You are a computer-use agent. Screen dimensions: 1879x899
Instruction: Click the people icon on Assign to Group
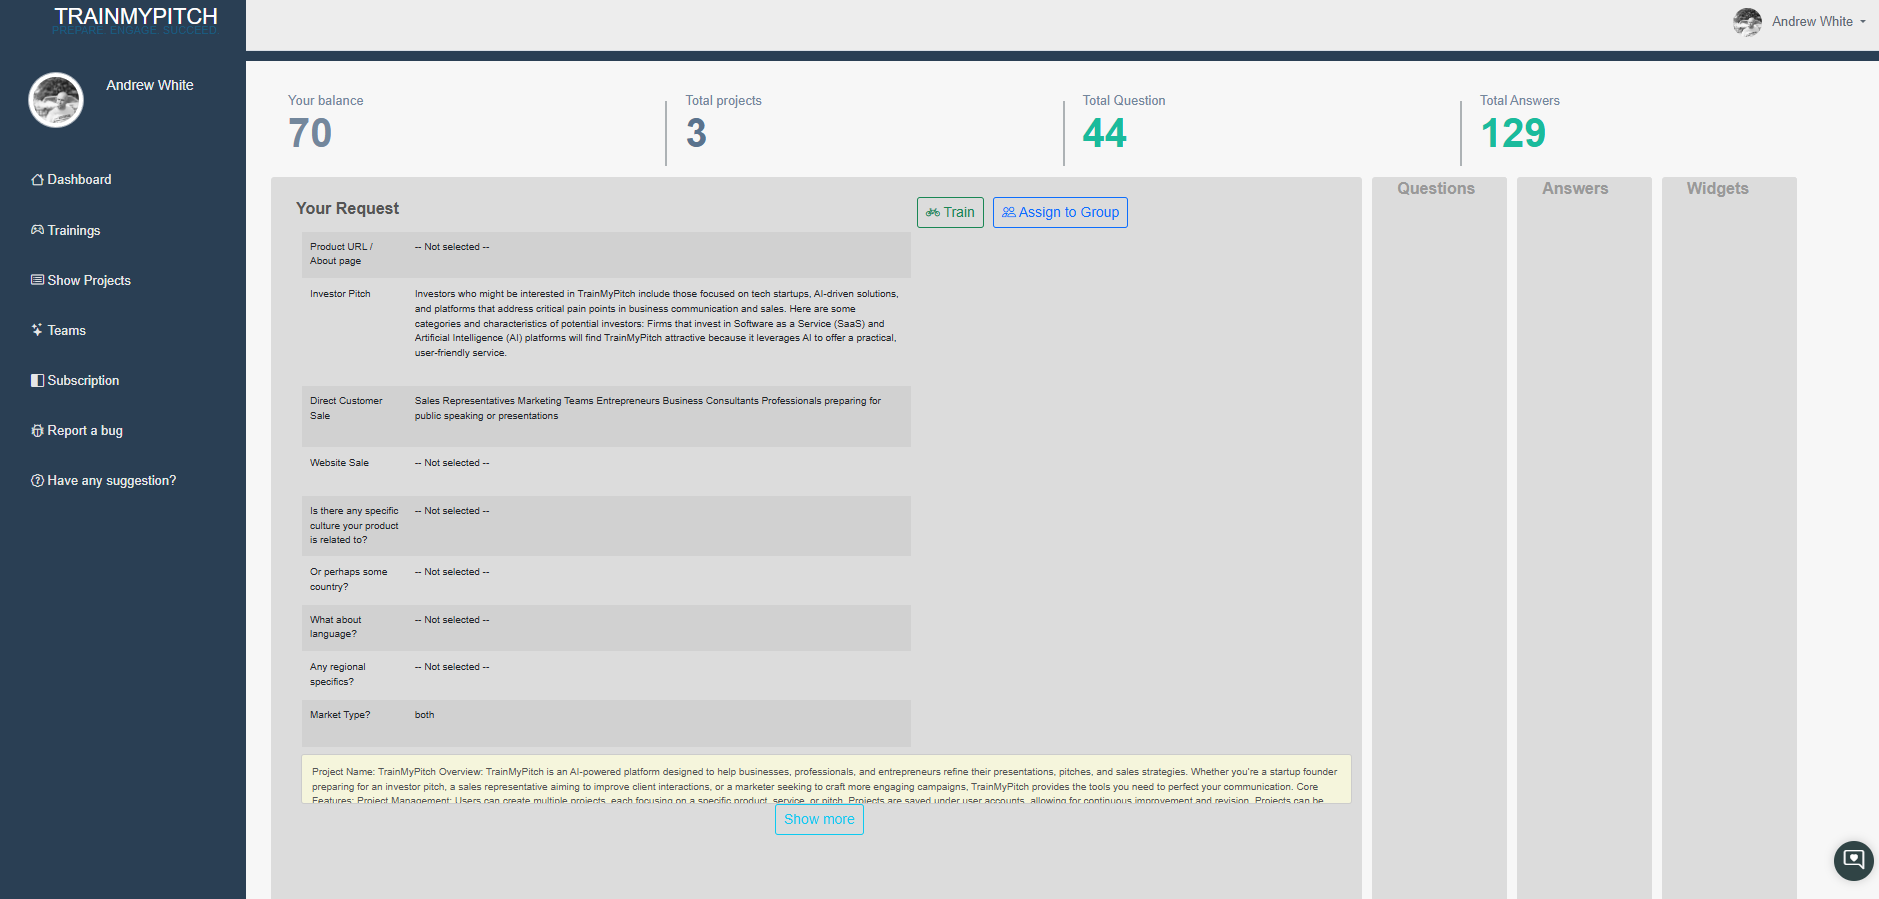pos(1009,212)
